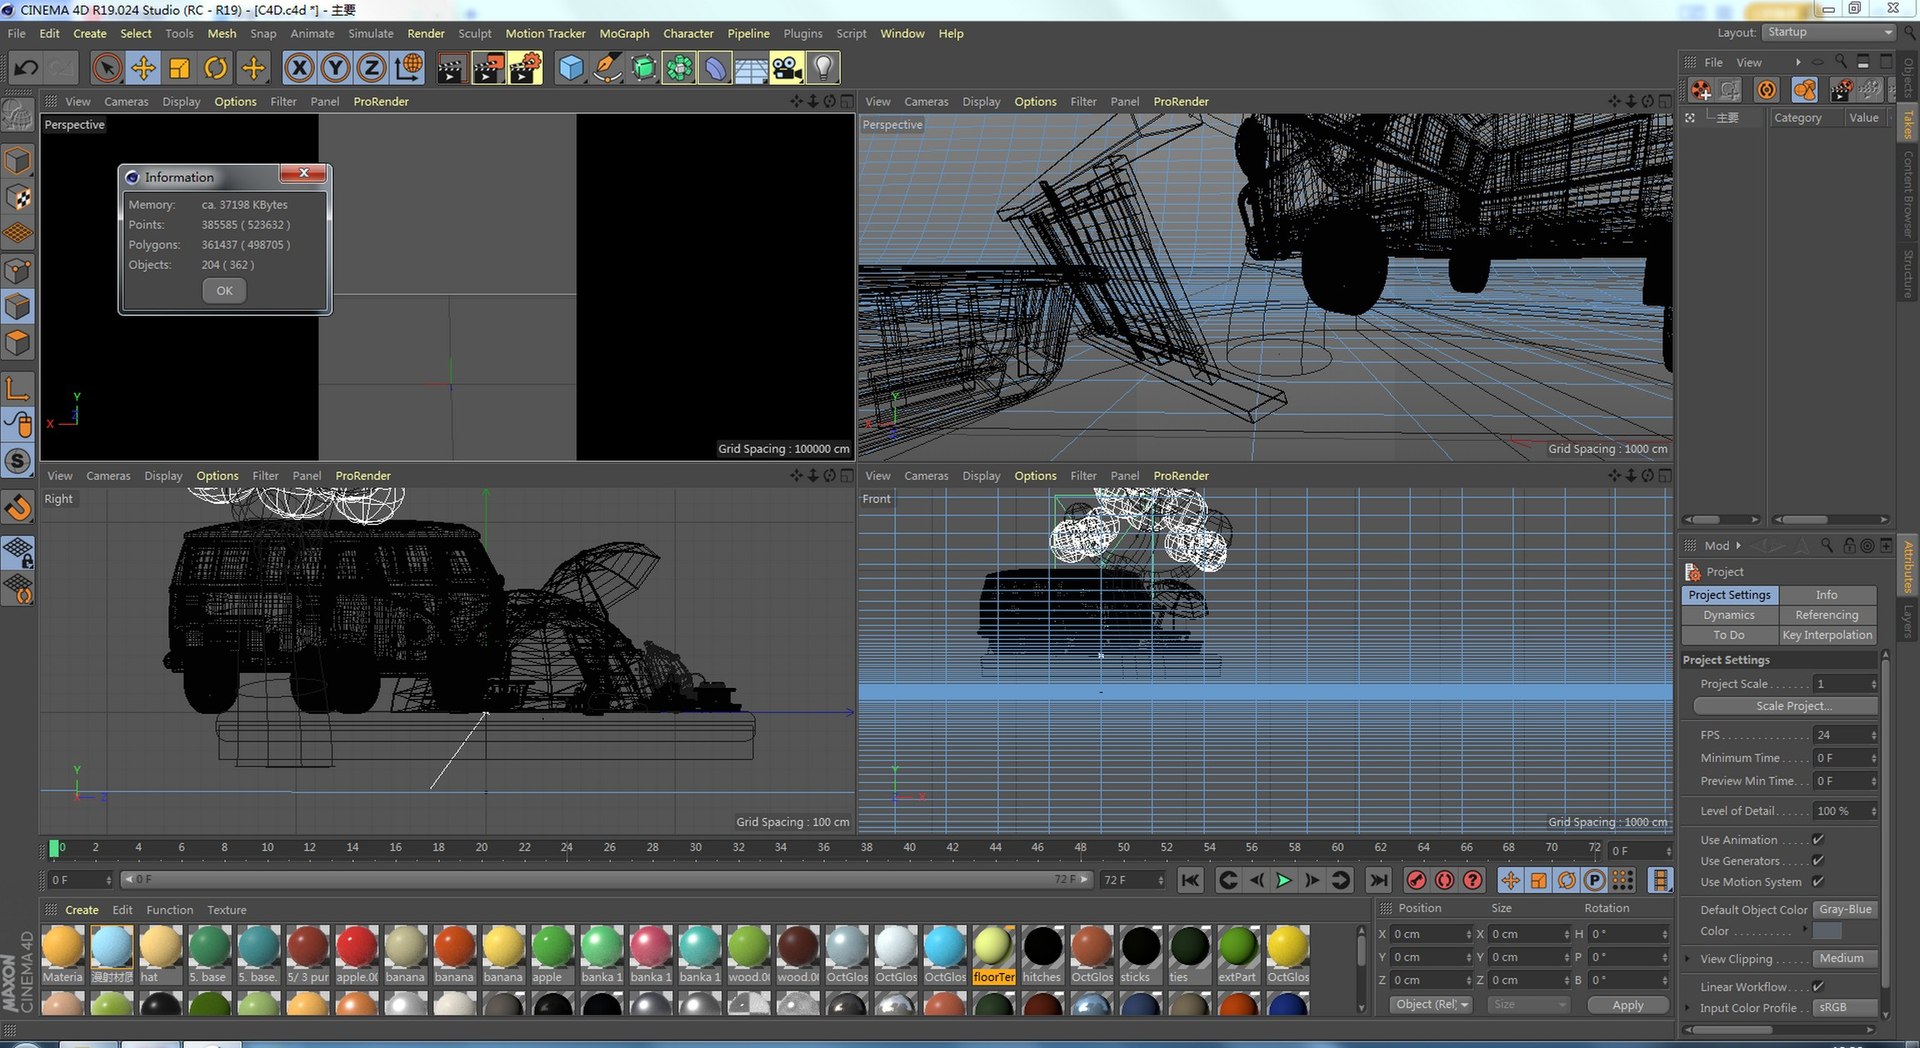Click the Play Forwards button
This screenshot has height=1048, width=1920.
pos(1284,880)
